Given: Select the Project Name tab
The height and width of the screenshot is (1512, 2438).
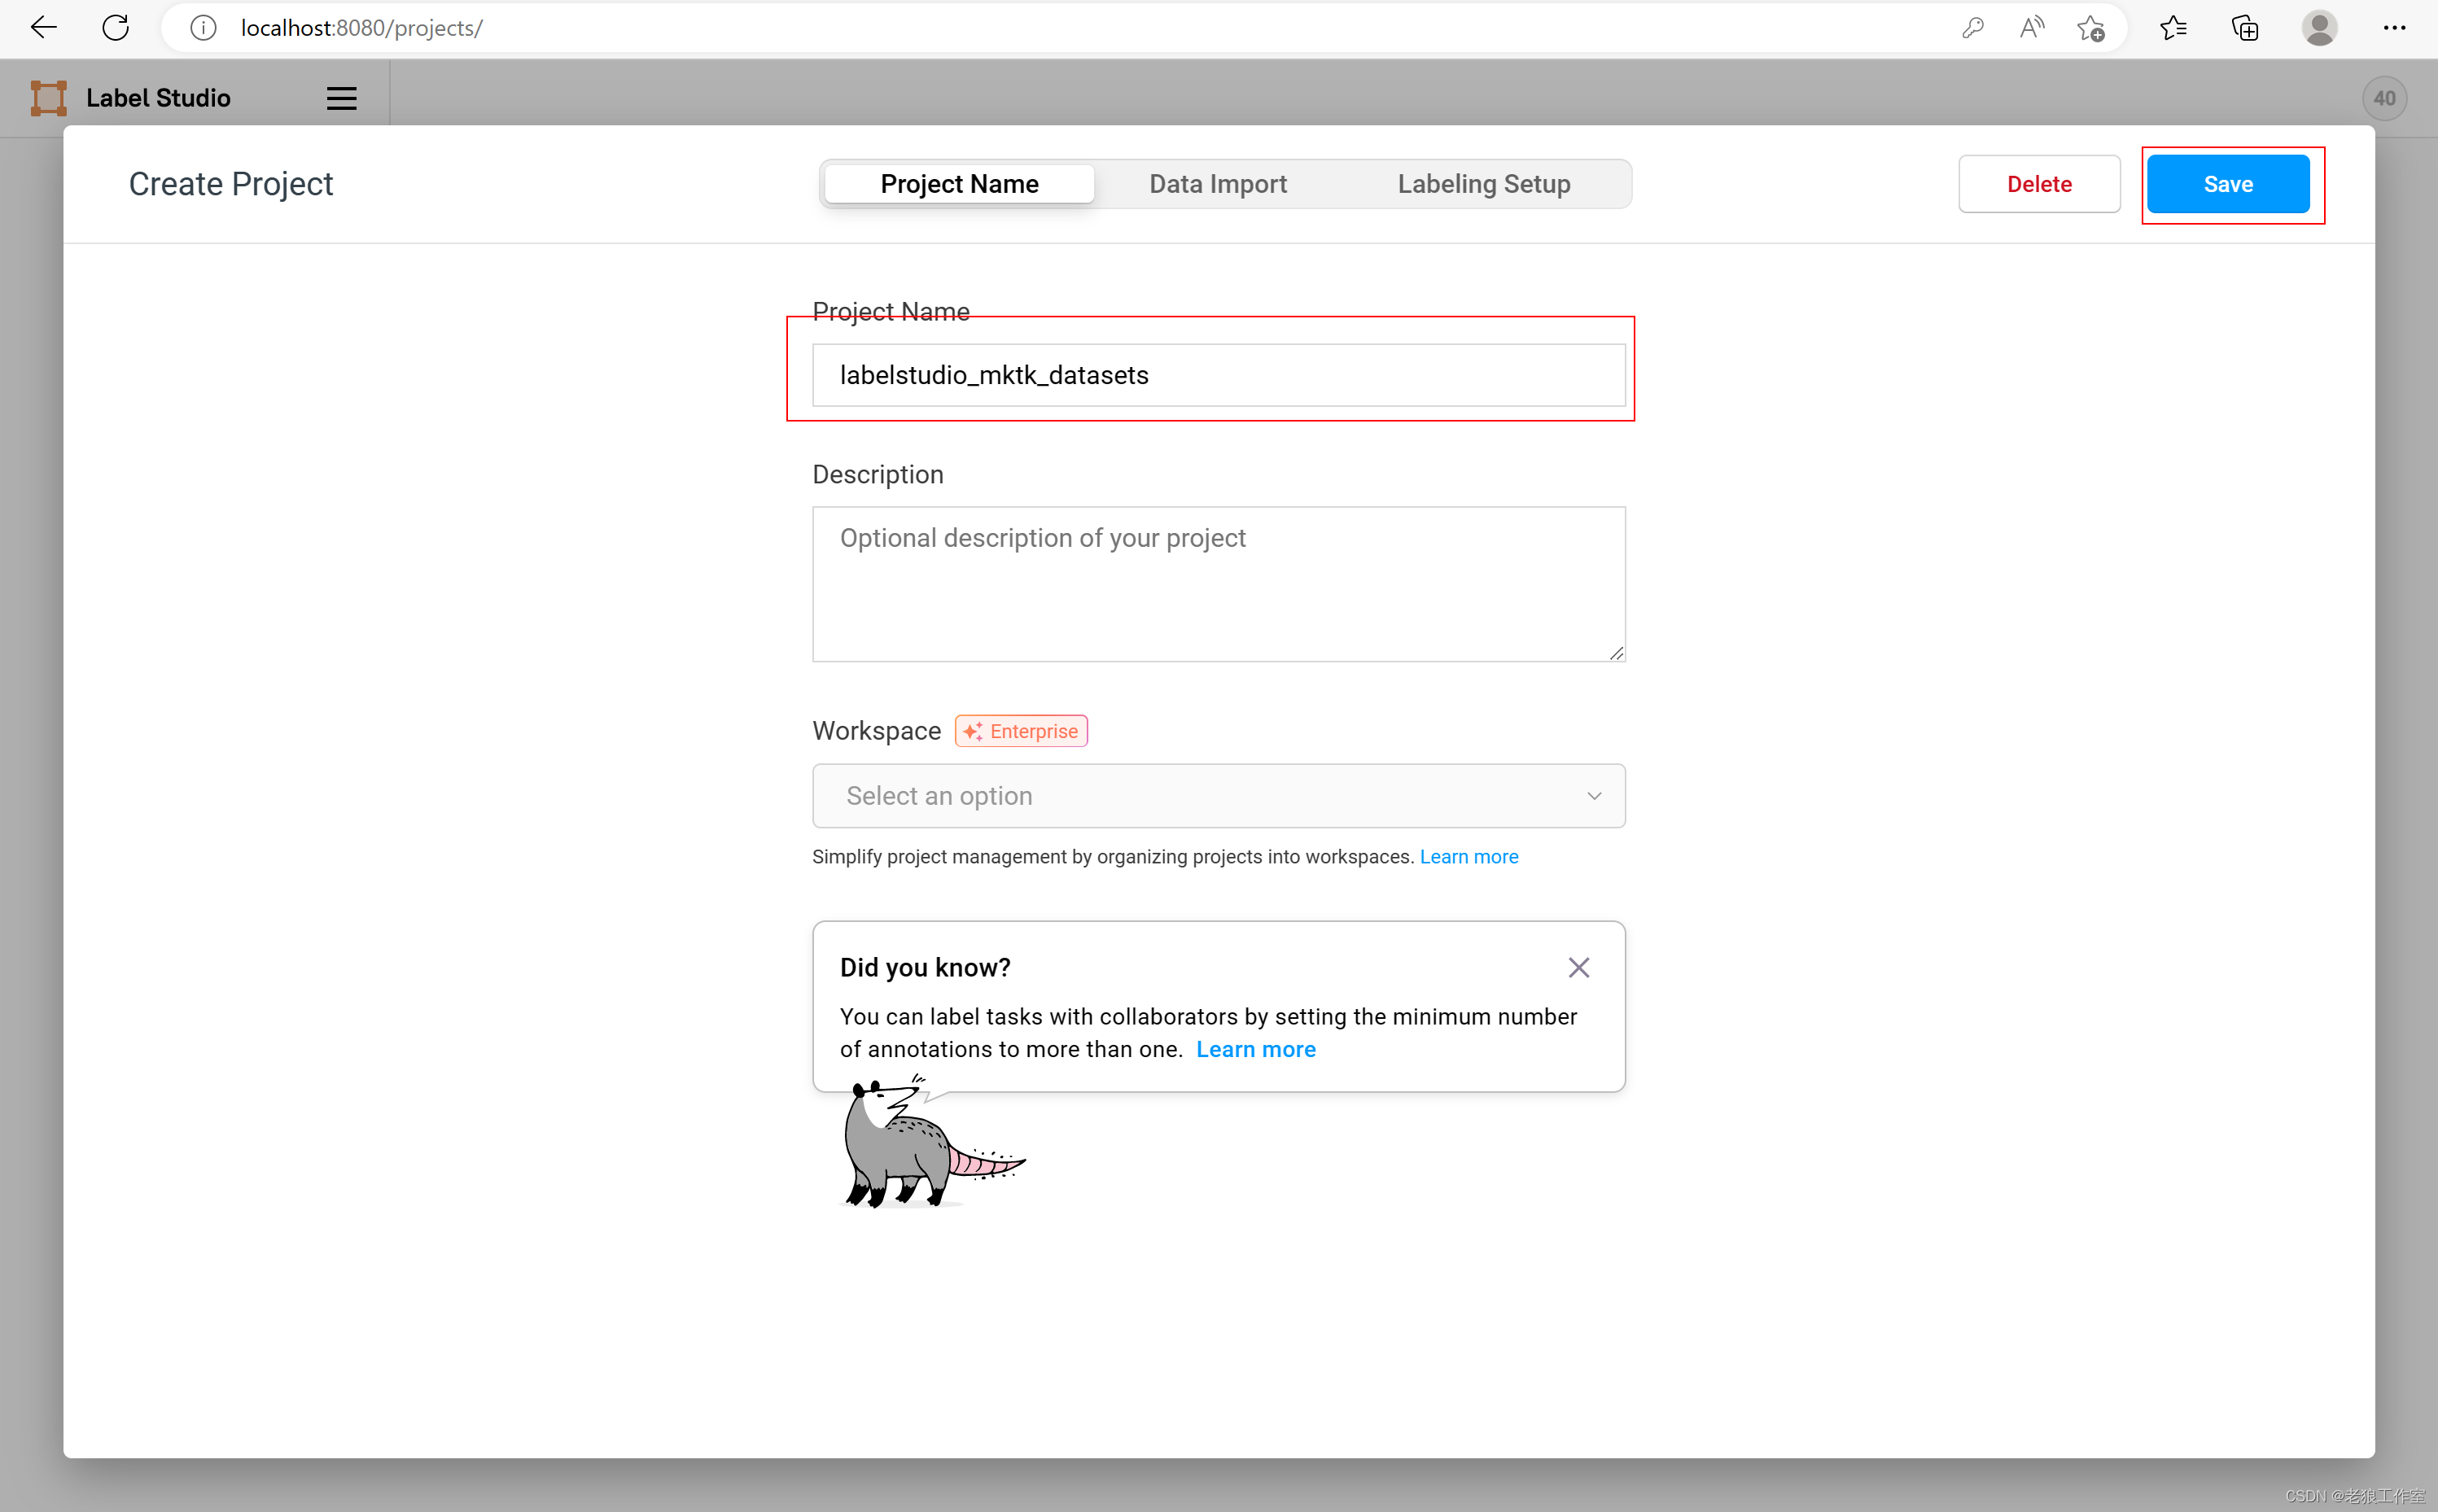Looking at the screenshot, I should 959,184.
